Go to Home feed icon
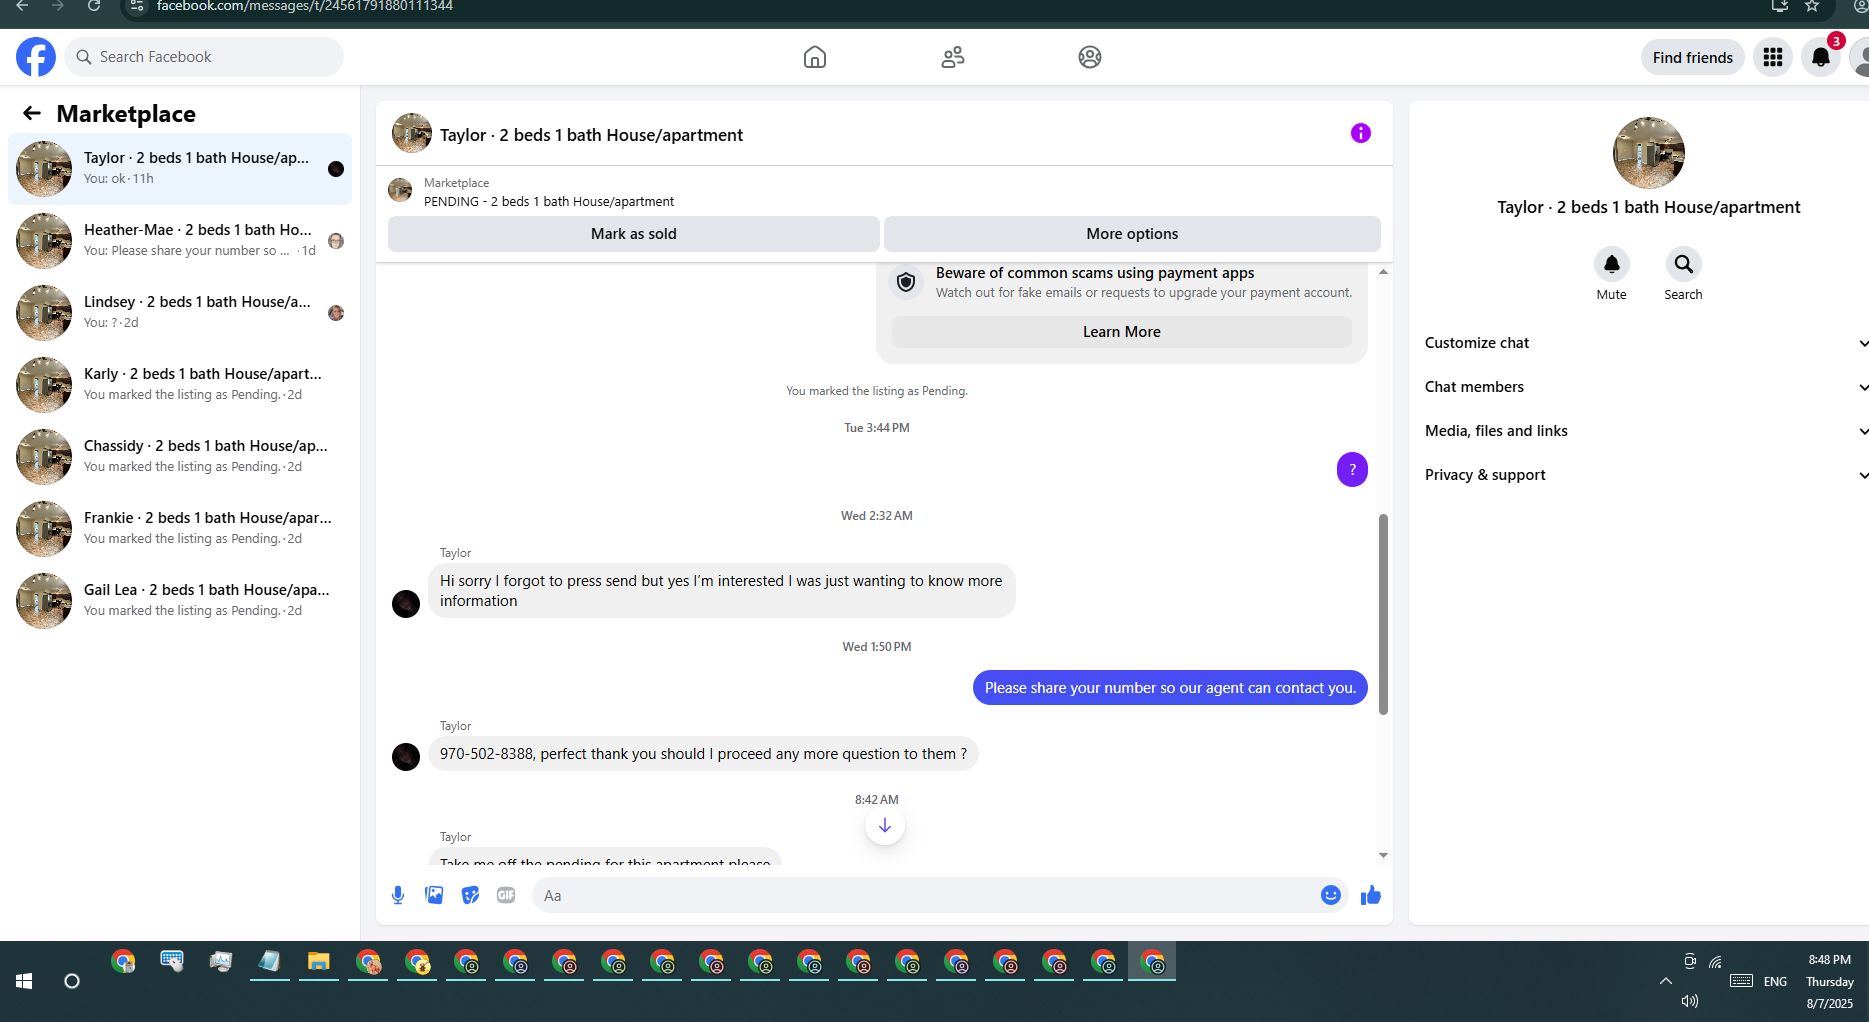1869x1022 pixels. [x=815, y=57]
